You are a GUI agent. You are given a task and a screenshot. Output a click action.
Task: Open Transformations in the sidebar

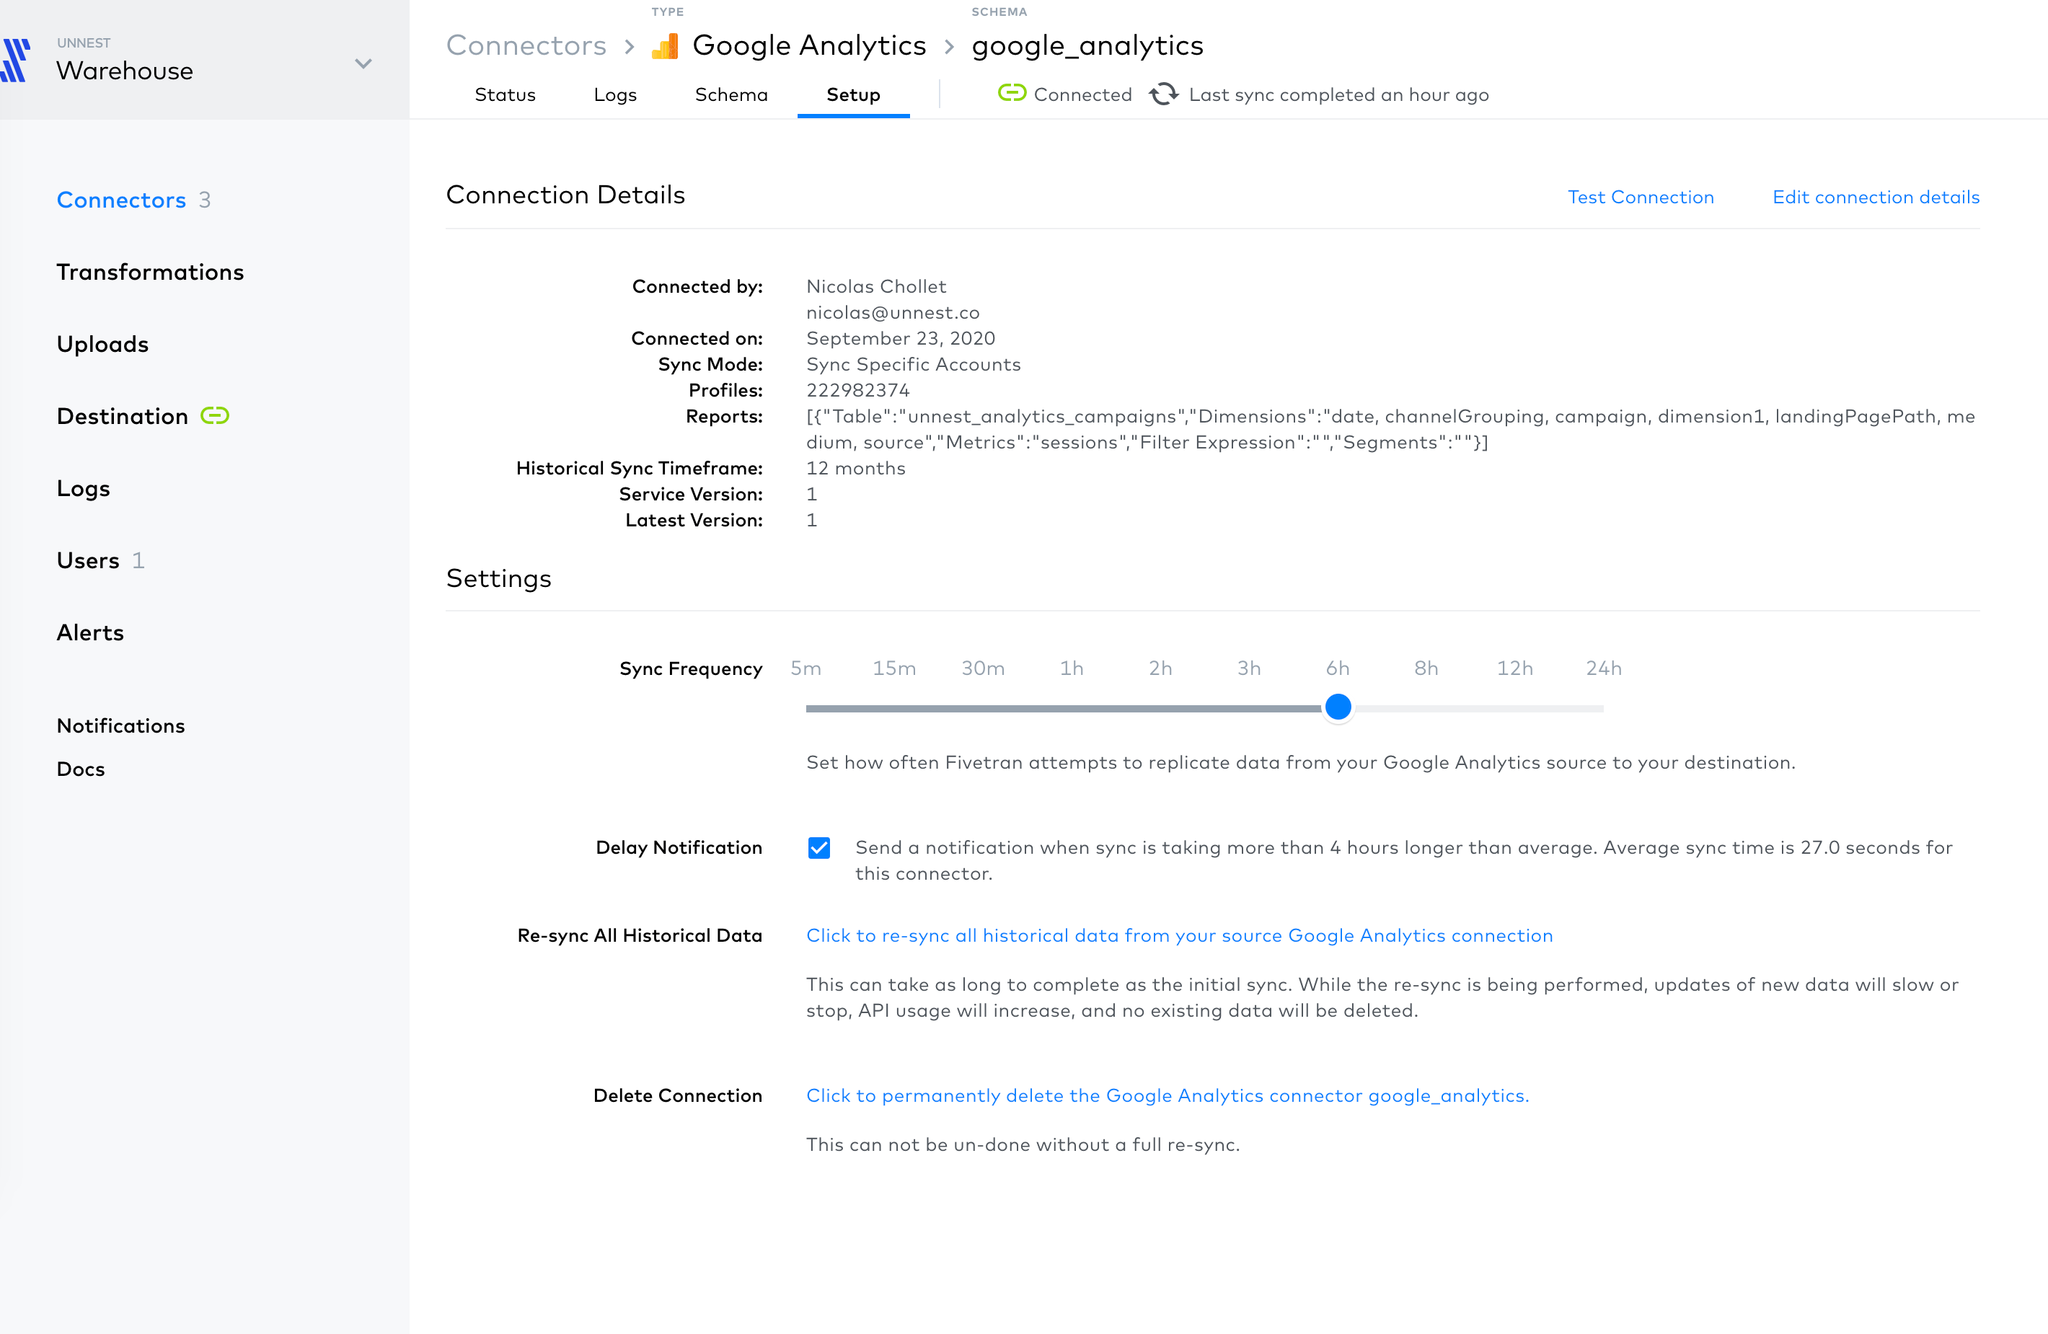150,272
